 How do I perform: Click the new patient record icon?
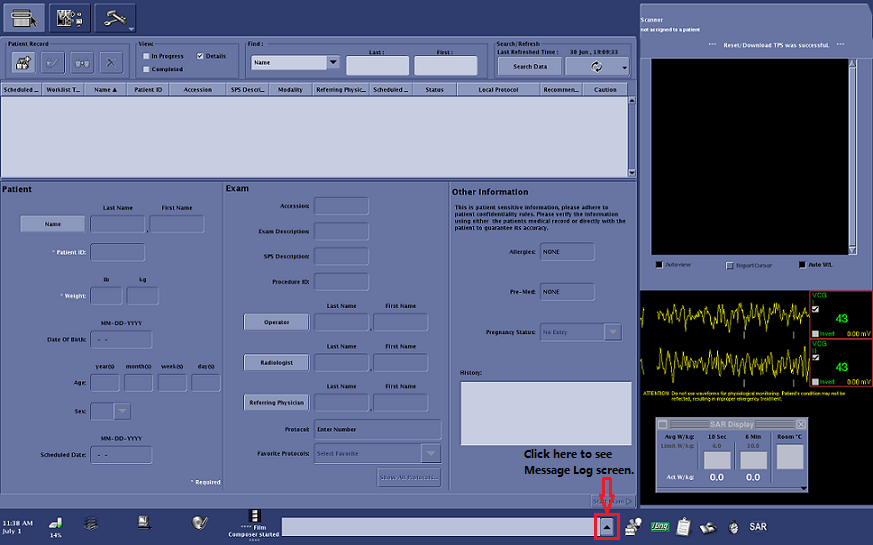click(23, 62)
